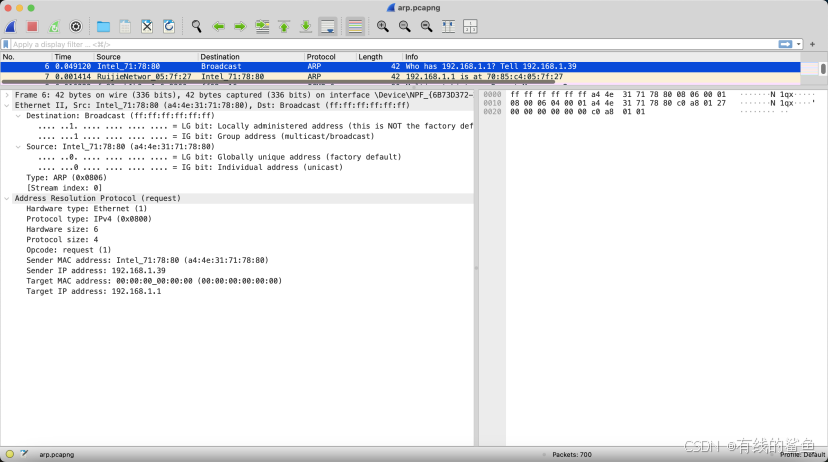828x462 pixels.
Task: Go to specified packet
Action: (262, 26)
